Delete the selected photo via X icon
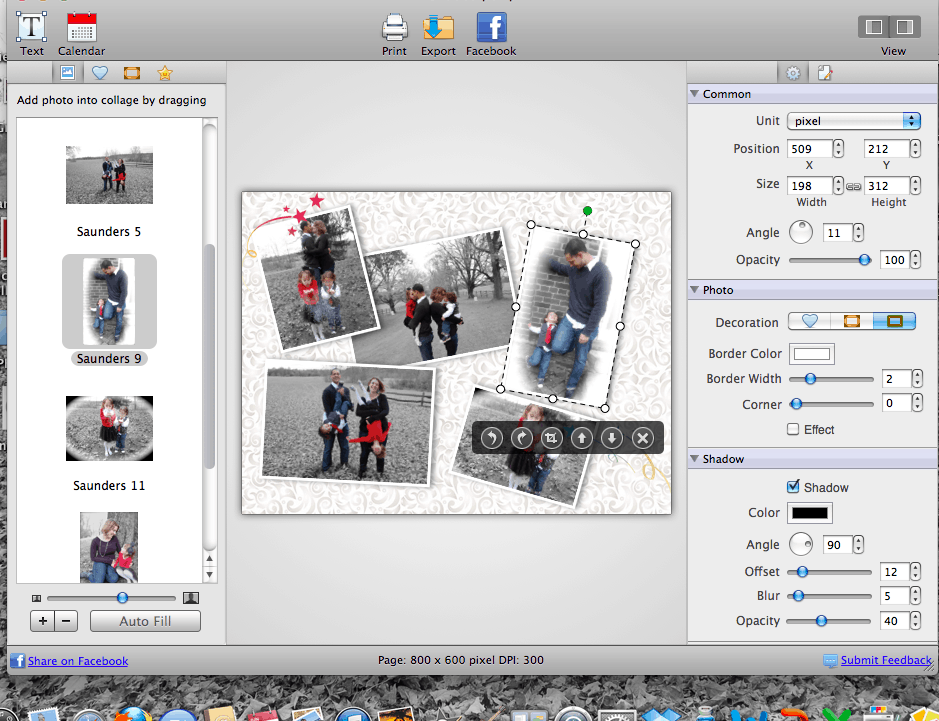The height and width of the screenshot is (721, 939). click(641, 437)
